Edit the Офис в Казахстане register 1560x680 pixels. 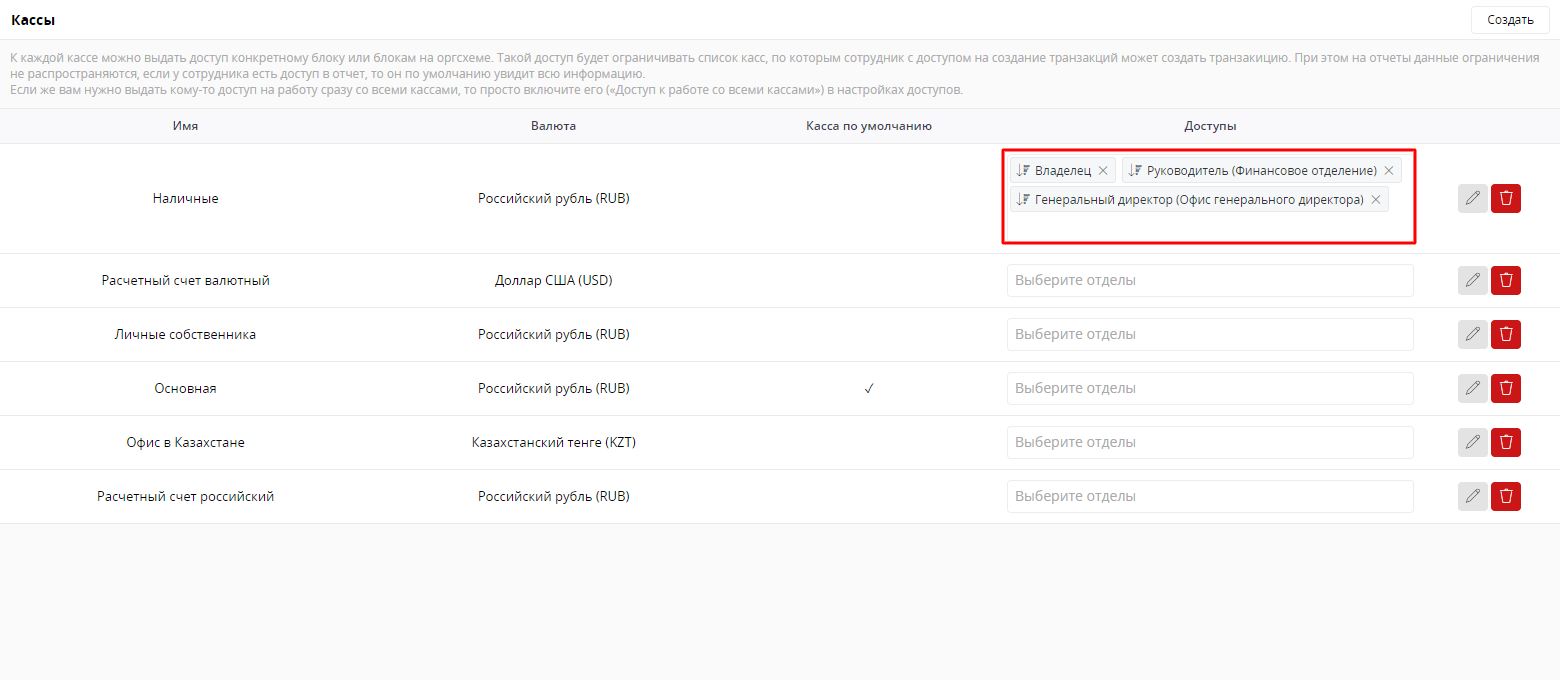[x=1472, y=443]
